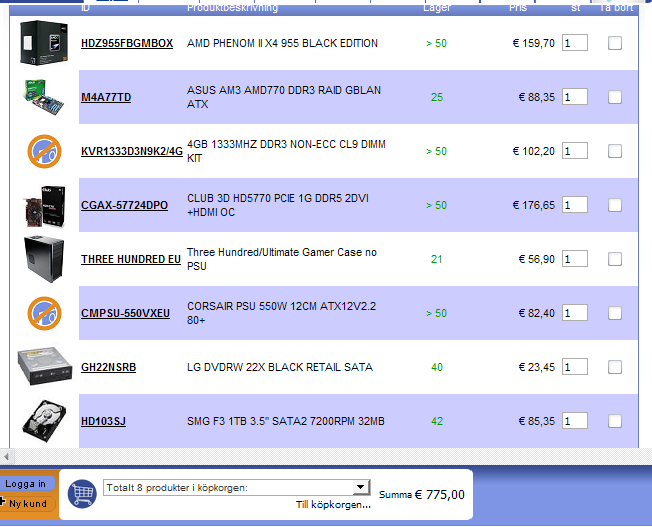Image resolution: width=652 pixels, height=527 pixels.
Task: Follow the 'Till köpkorgen...' link
Action: 333,505
